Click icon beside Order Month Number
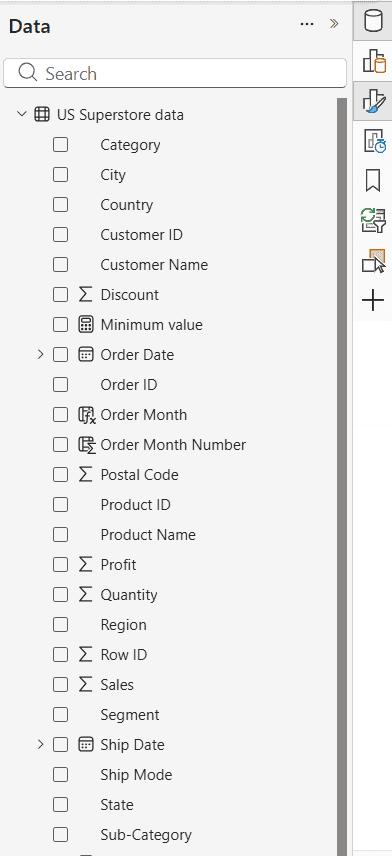Image resolution: width=392 pixels, height=856 pixels. click(87, 445)
